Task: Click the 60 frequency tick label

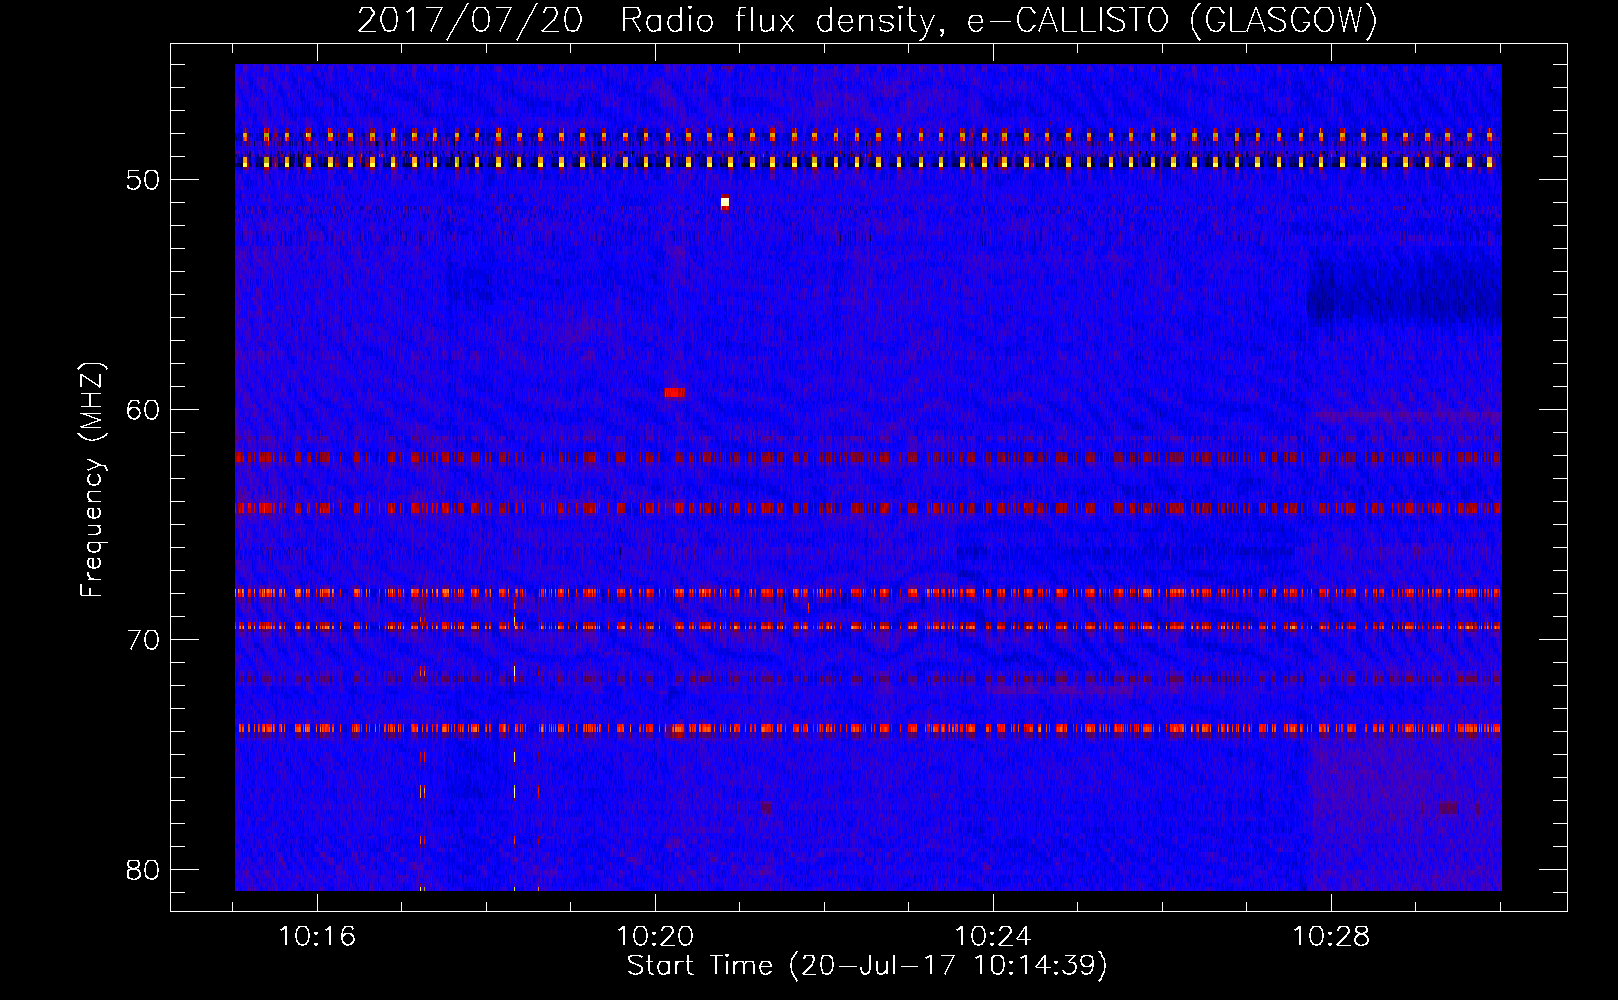Action: [143, 410]
